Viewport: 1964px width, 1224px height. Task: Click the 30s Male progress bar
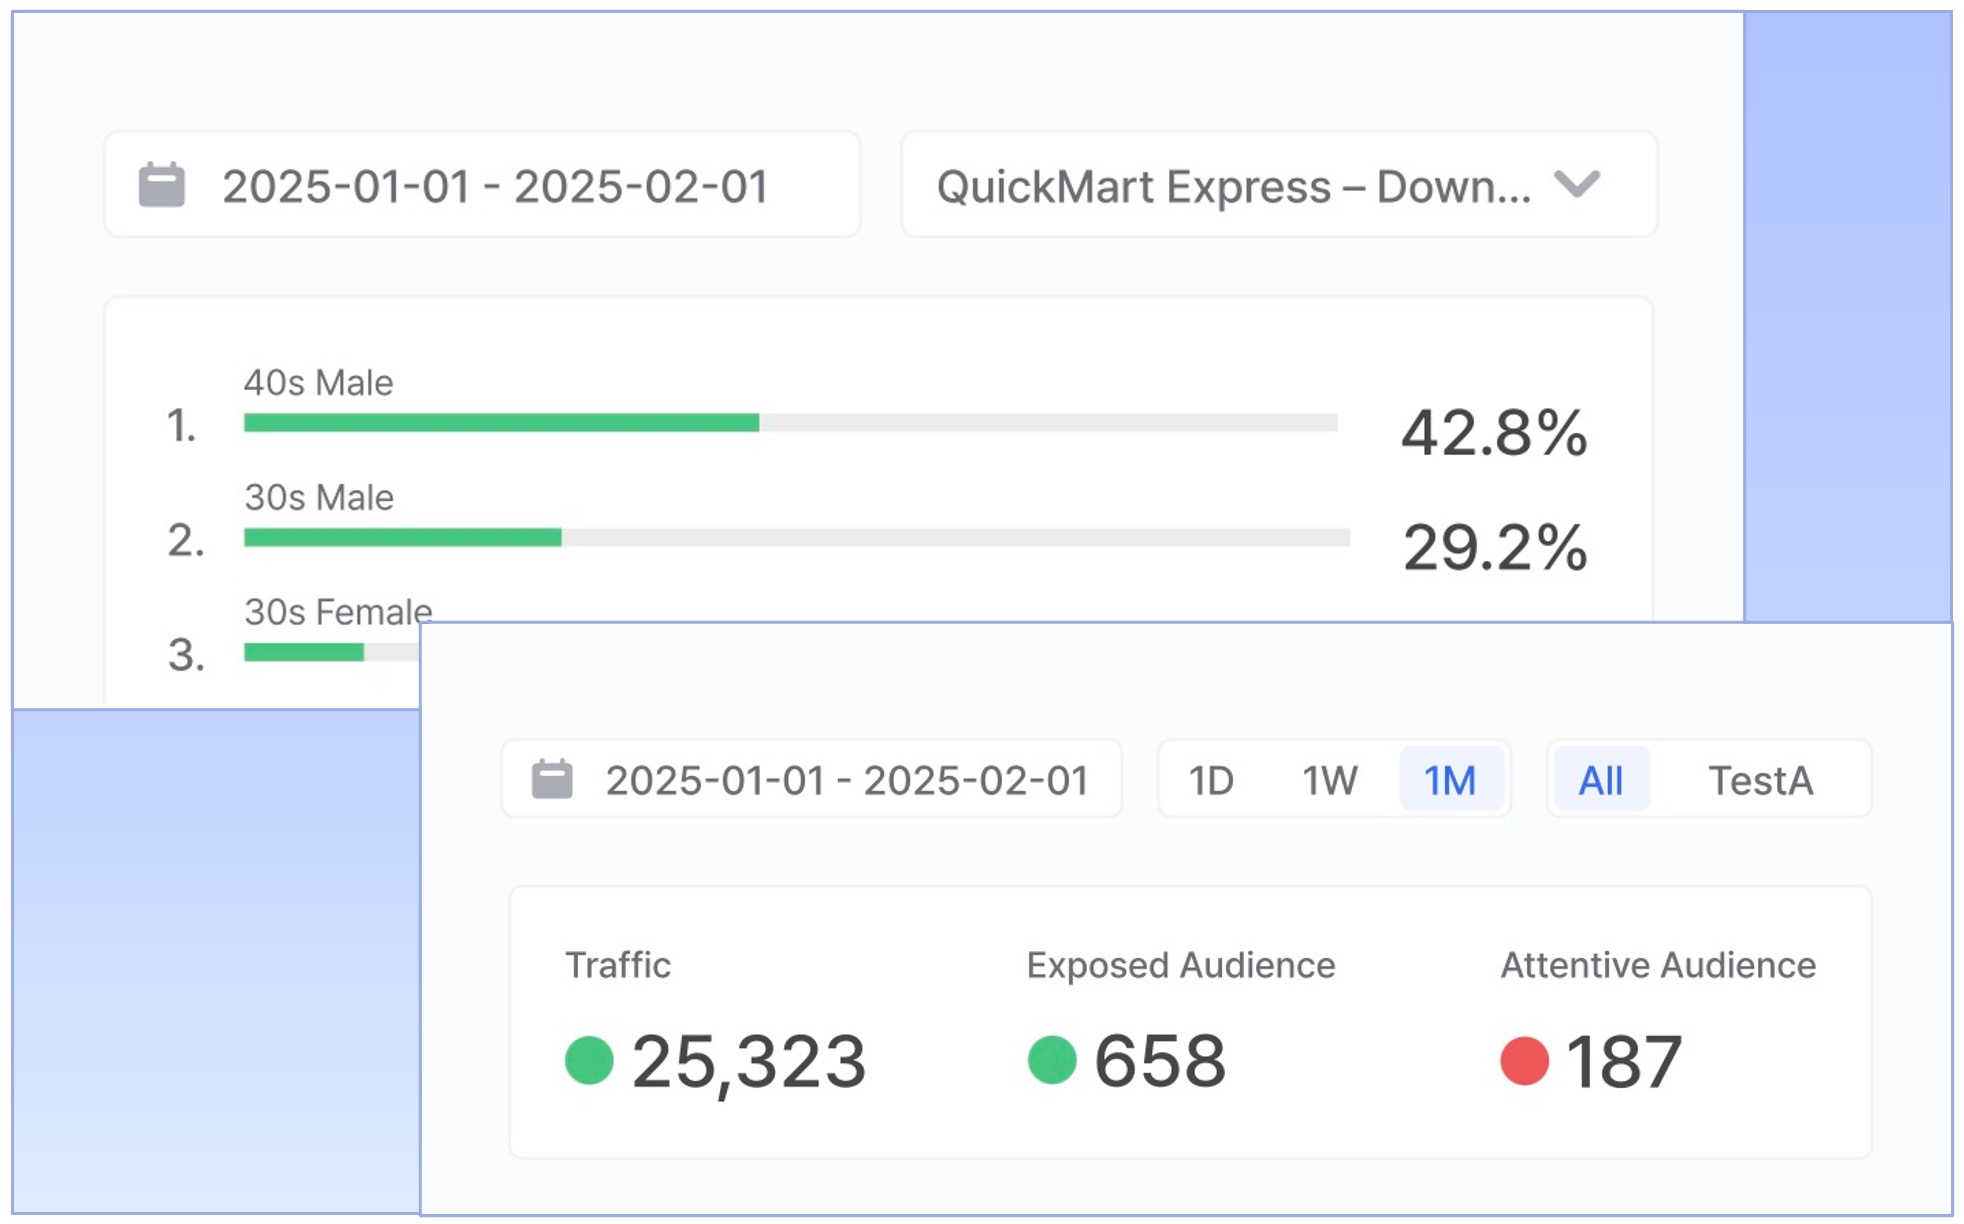coord(796,538)
